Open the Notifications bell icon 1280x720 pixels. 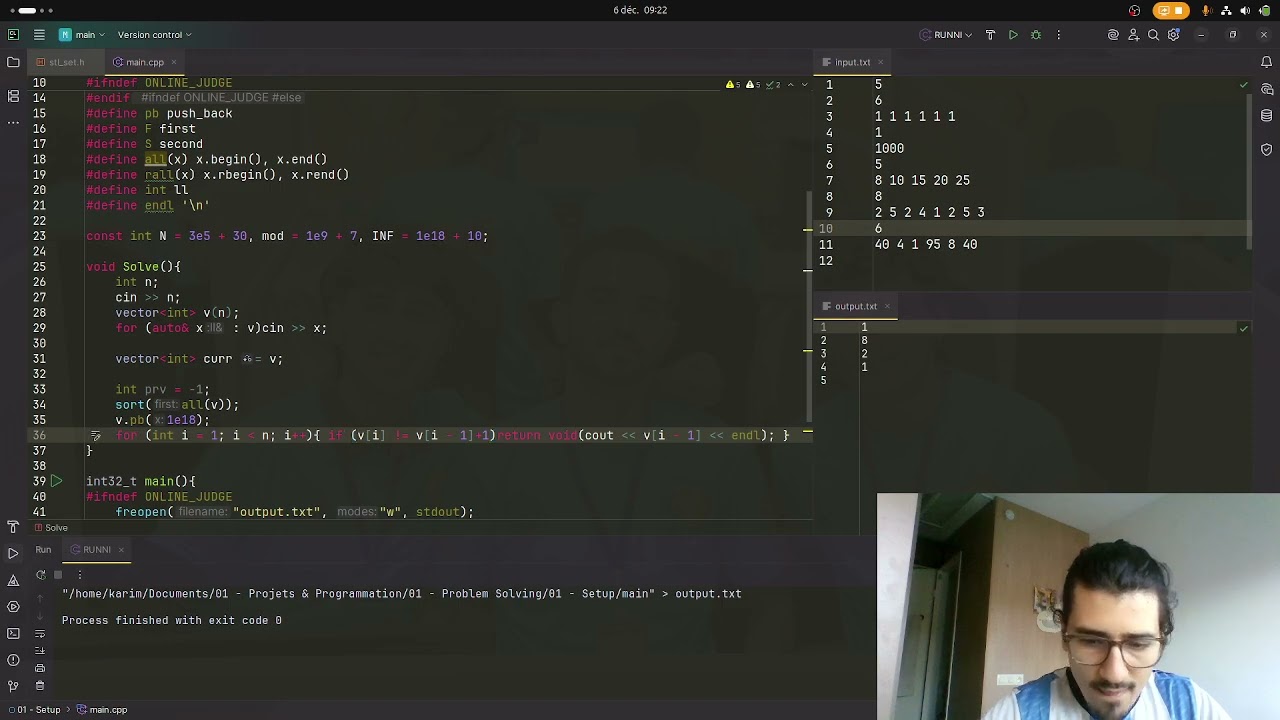(1266, 62)
